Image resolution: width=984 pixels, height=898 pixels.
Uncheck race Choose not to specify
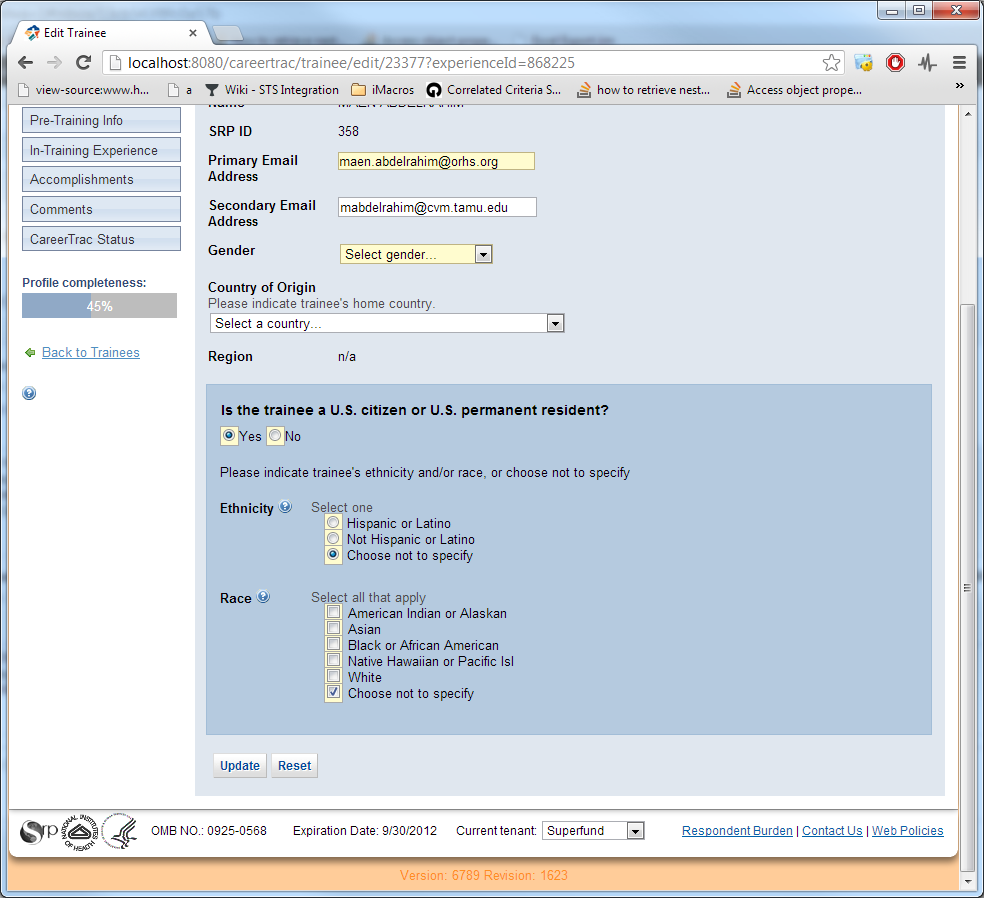point(334,692)
